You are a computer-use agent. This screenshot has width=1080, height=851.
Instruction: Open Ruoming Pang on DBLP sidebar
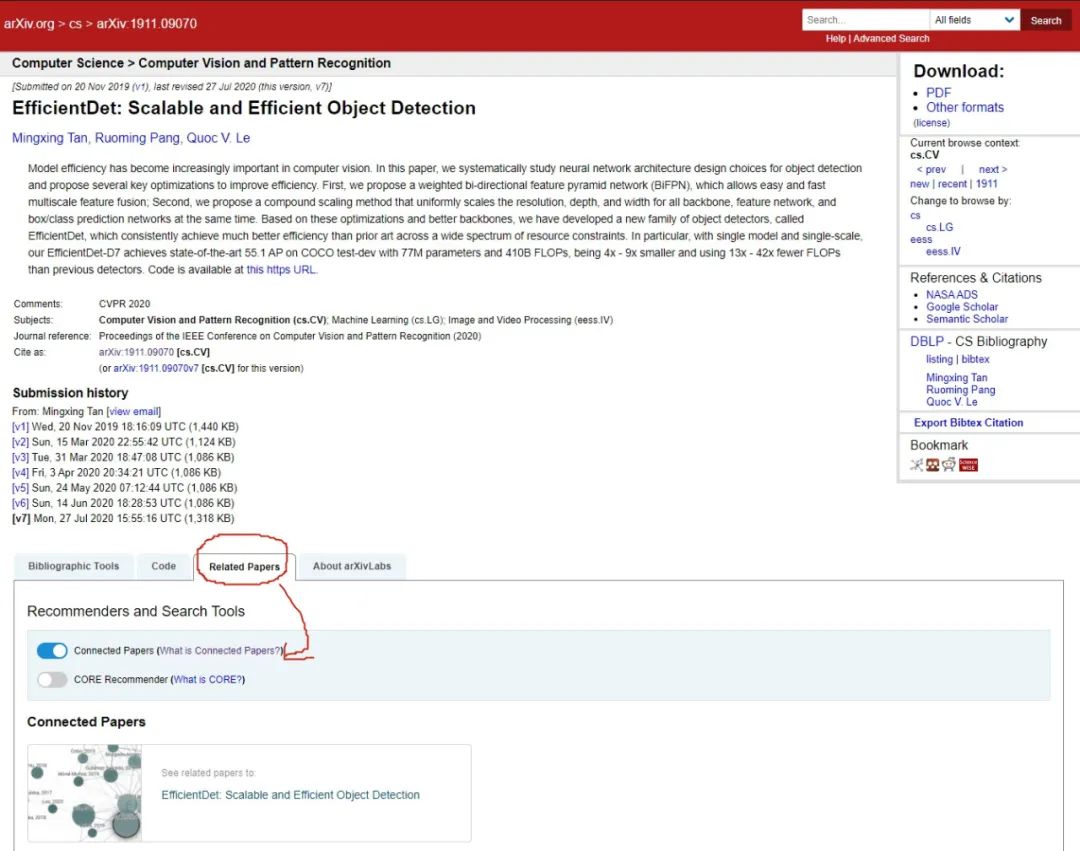(960, 390)
